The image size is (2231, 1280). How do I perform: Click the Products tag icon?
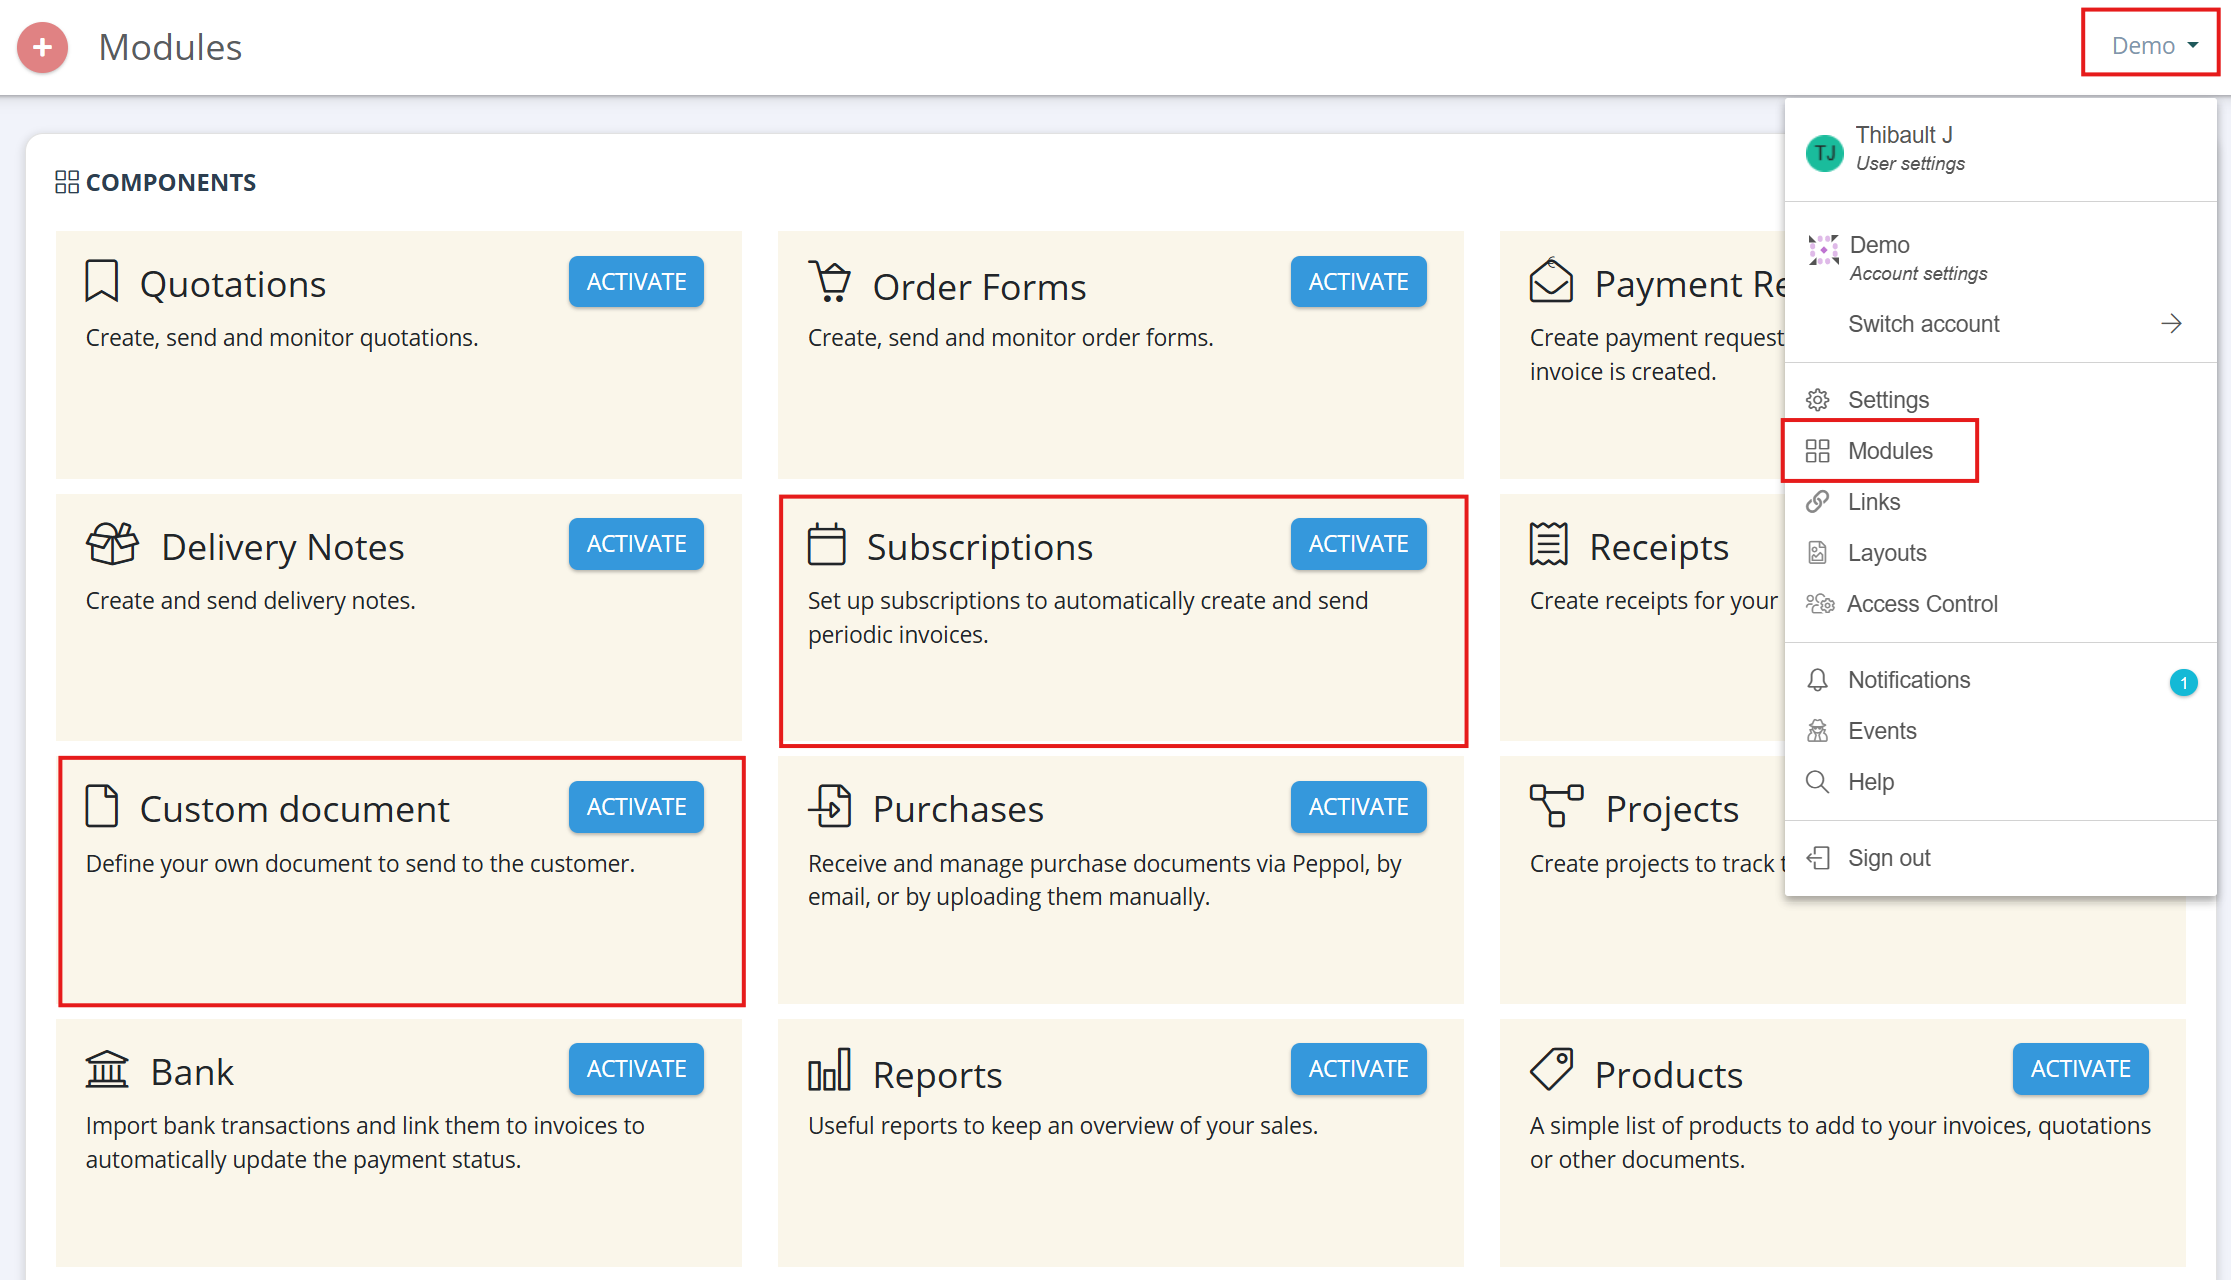pyautogui.click(x=1552, y=1069)
